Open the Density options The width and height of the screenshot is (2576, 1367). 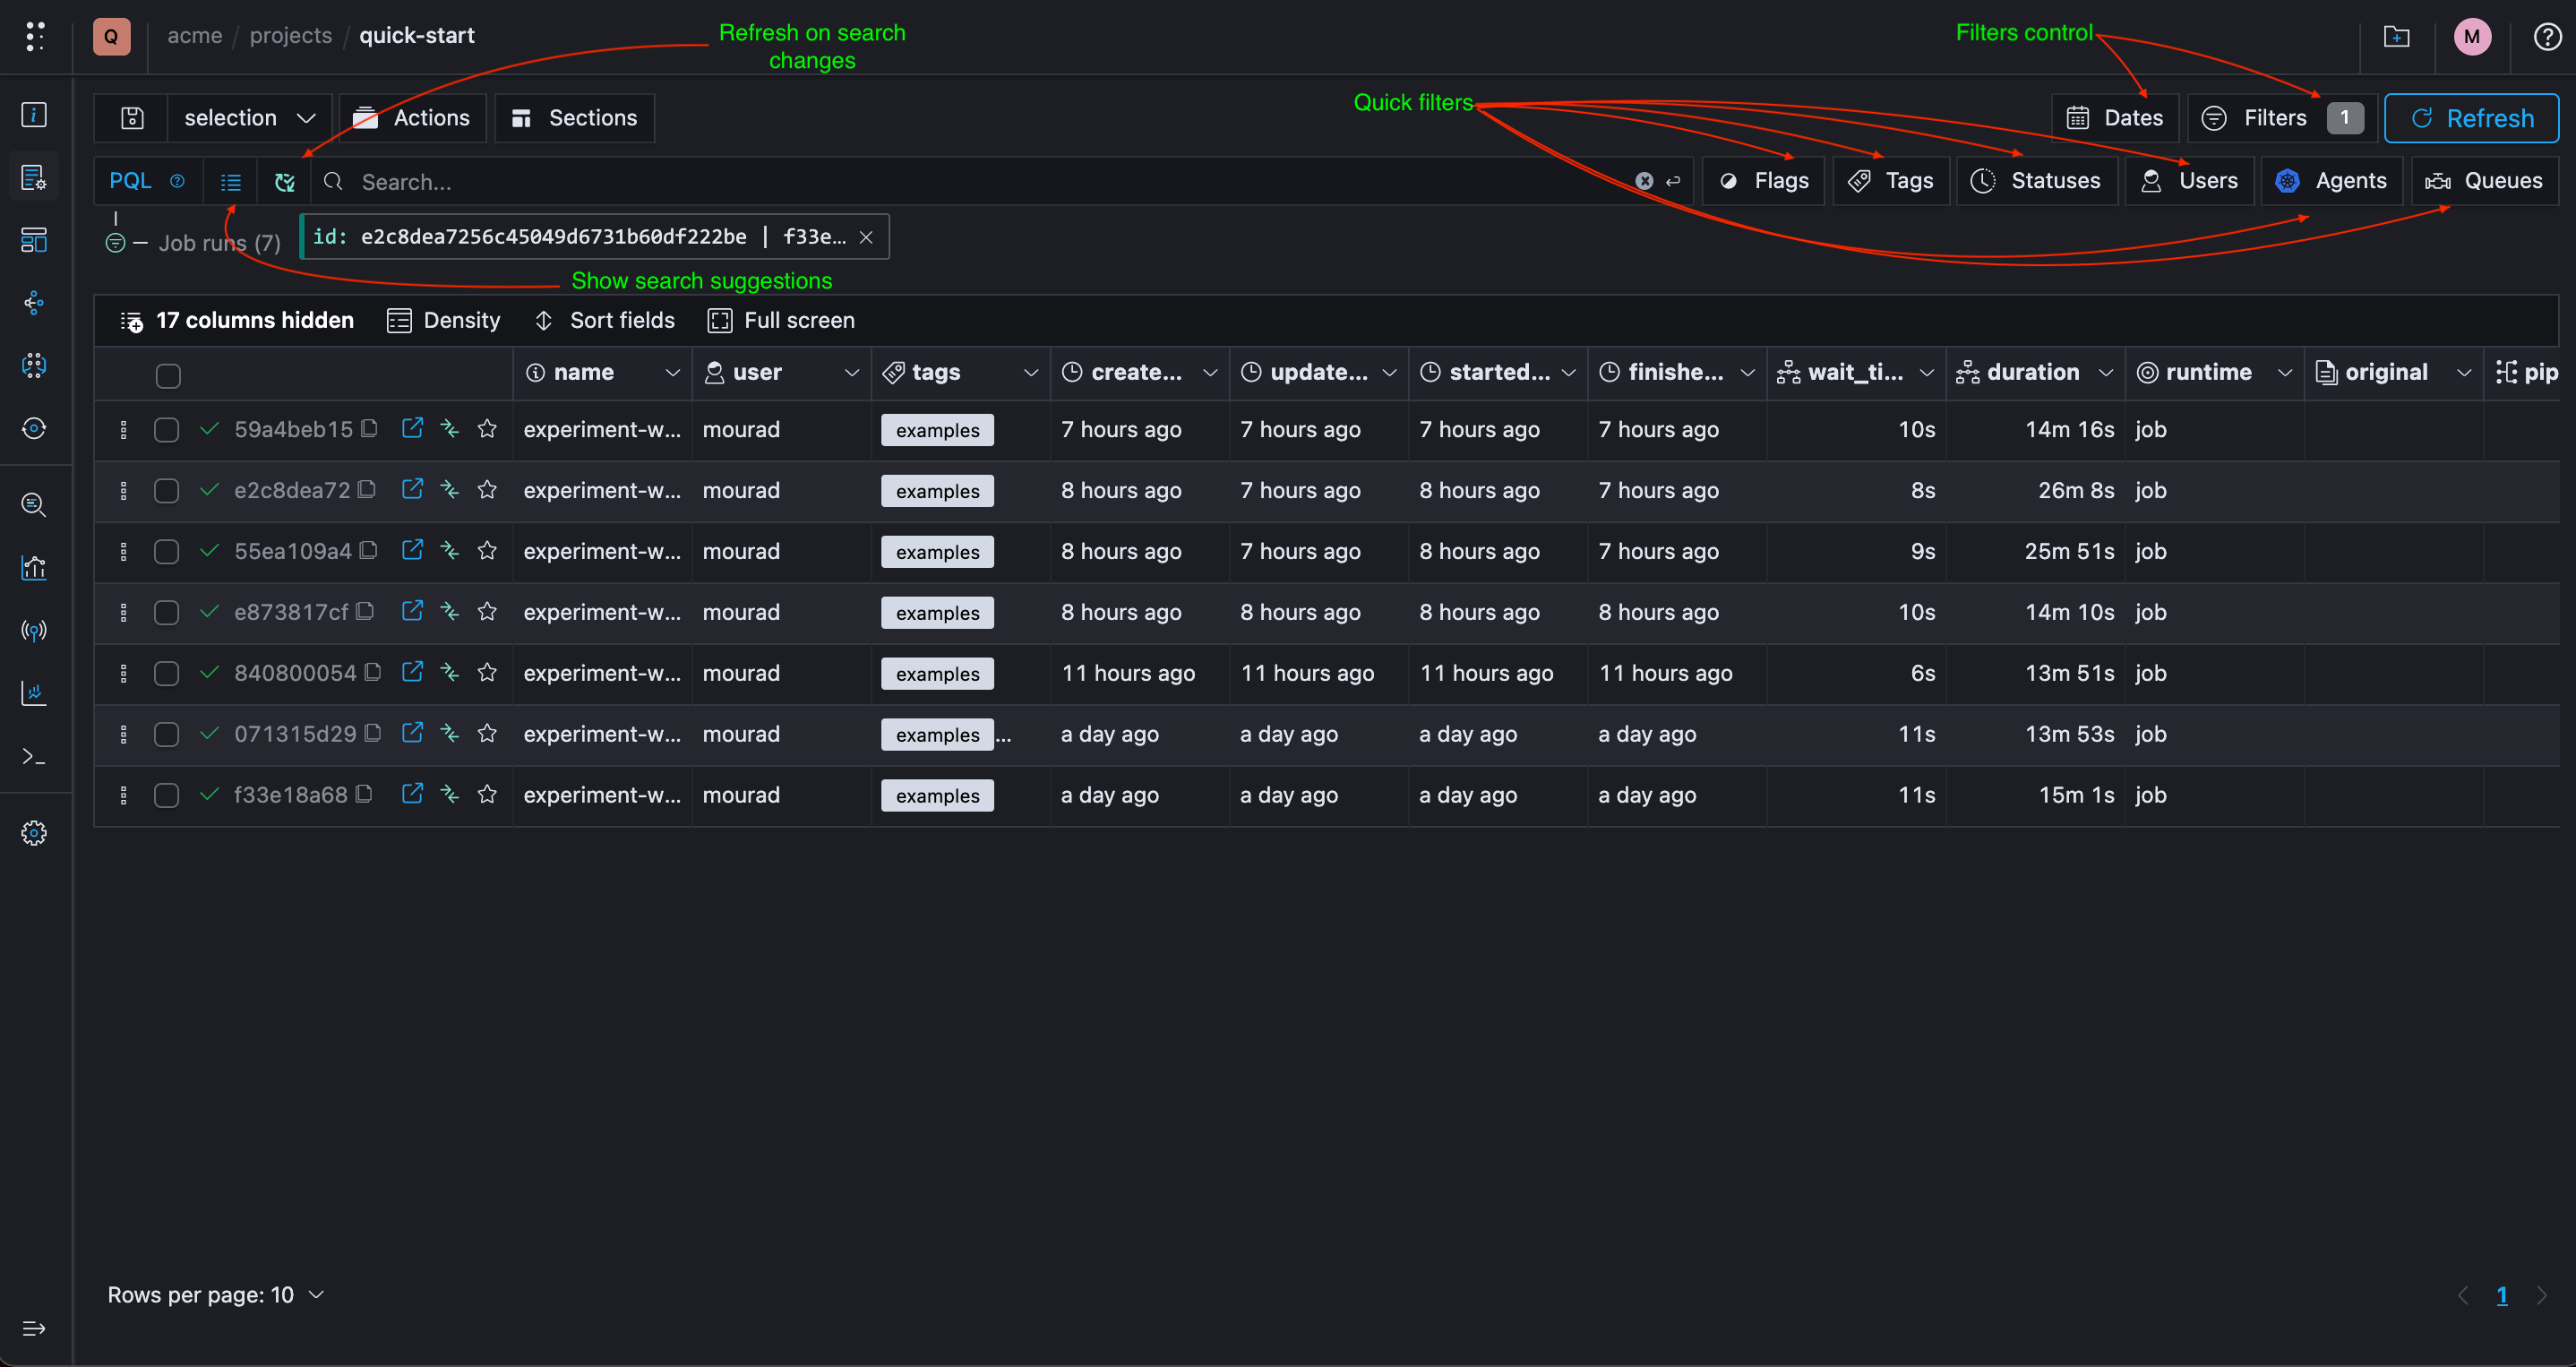tap(444, 320)
